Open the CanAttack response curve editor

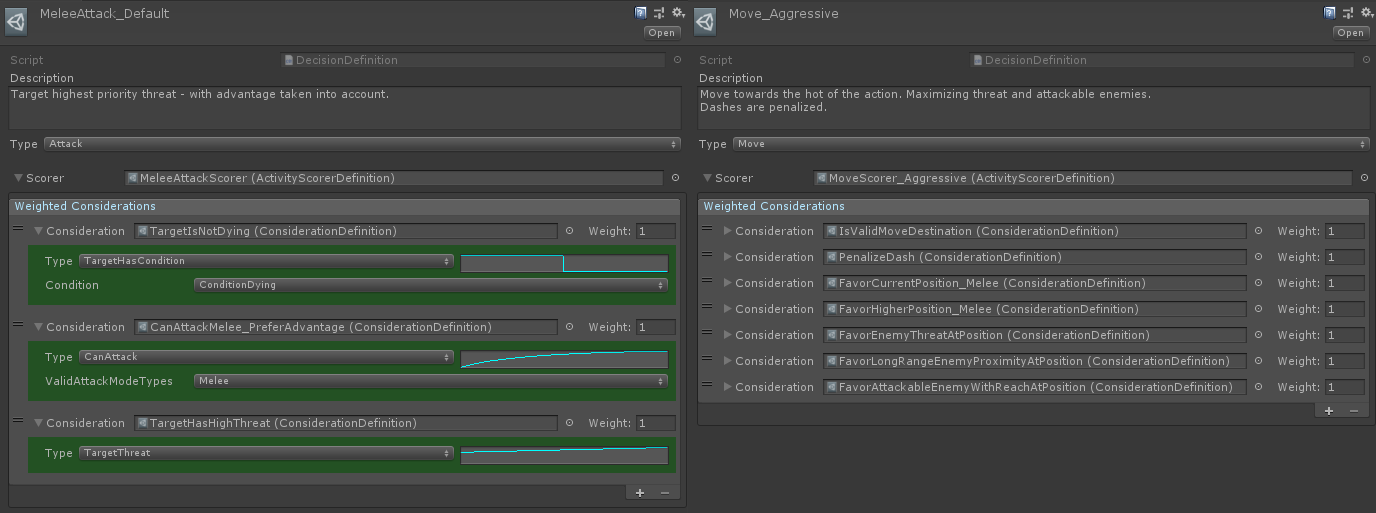564,359
